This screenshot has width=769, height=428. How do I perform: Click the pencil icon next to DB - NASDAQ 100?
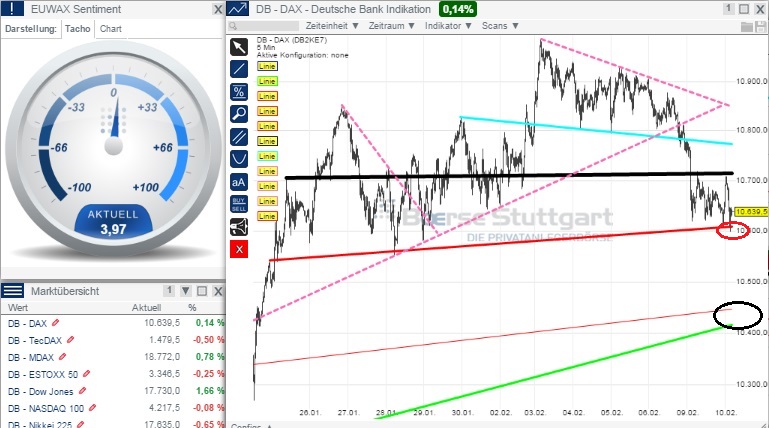coord(93,407)
